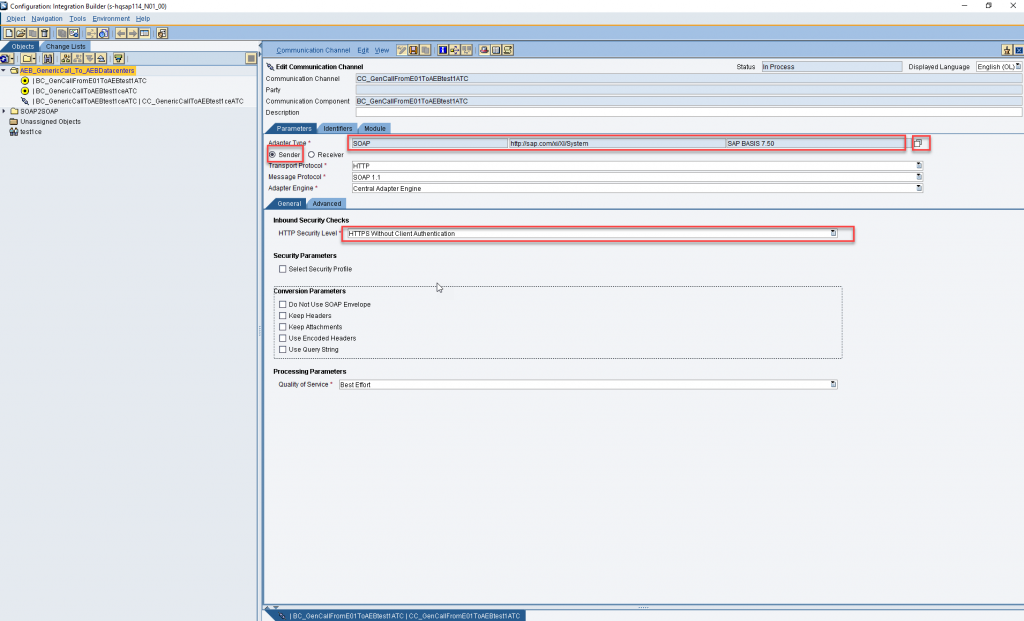This screenshot has height=621, width=1024.
Task: Click the Description input field
Action: [688, 112]
